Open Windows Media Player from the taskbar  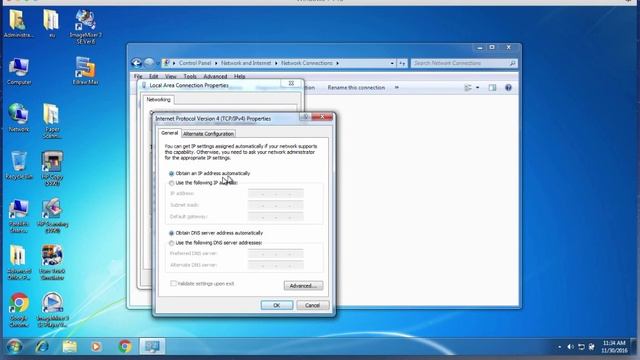pyautogui.click(x=96, y=347)
